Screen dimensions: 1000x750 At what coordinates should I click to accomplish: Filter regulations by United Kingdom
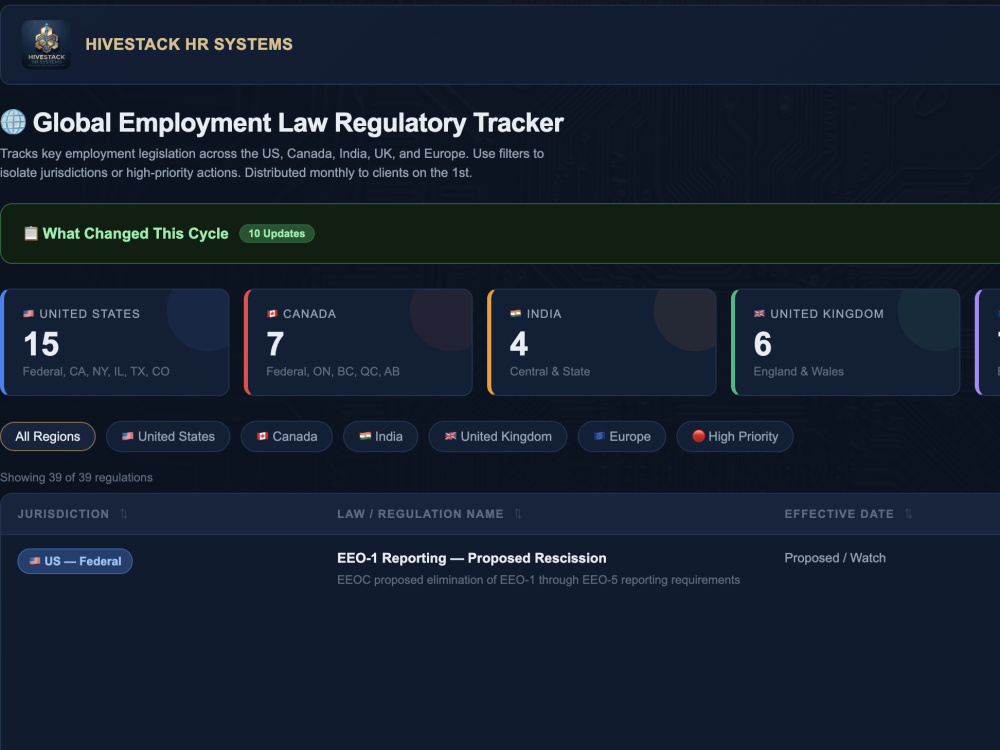[x=497, y=437]
